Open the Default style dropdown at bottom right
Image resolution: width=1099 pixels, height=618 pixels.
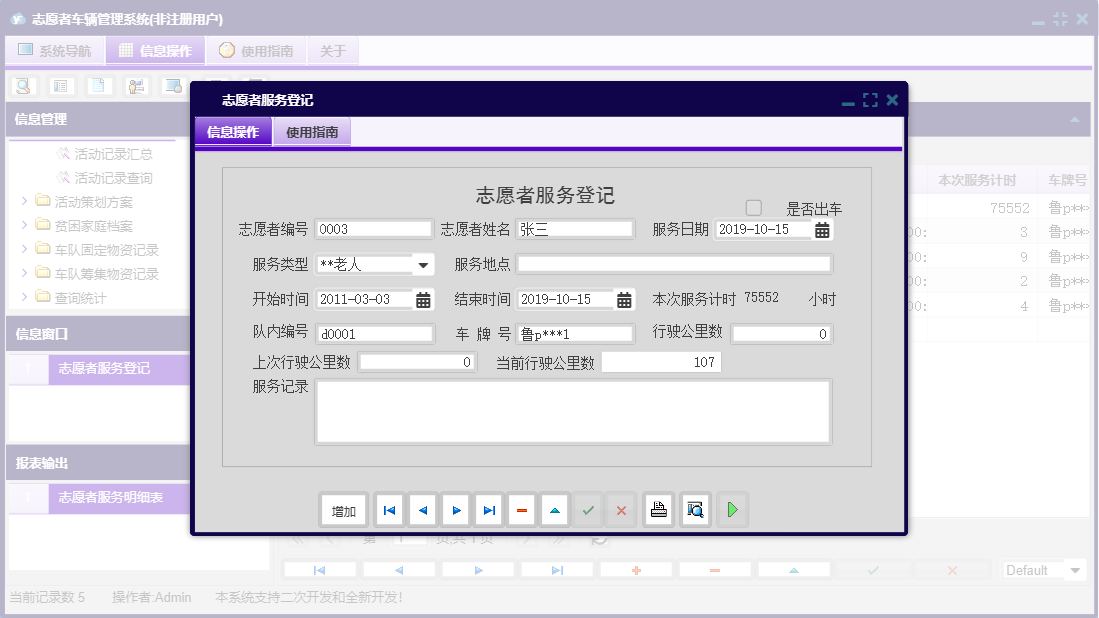click(1043, 570)
